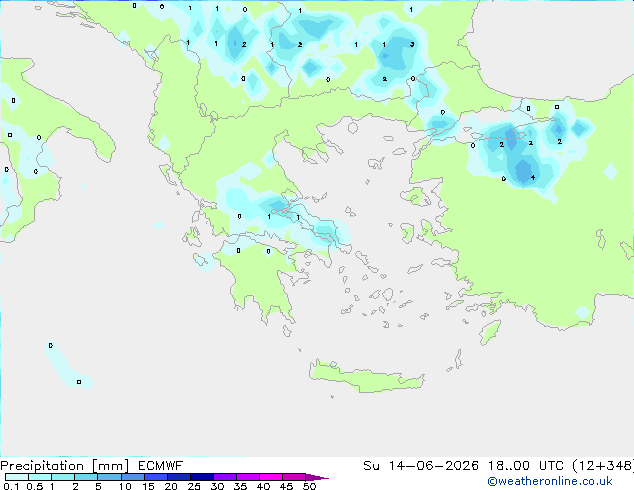Screen dimensions: 634x490
Task: Click the '(12+348)' forecast run text
Action: tap(603, 466)
